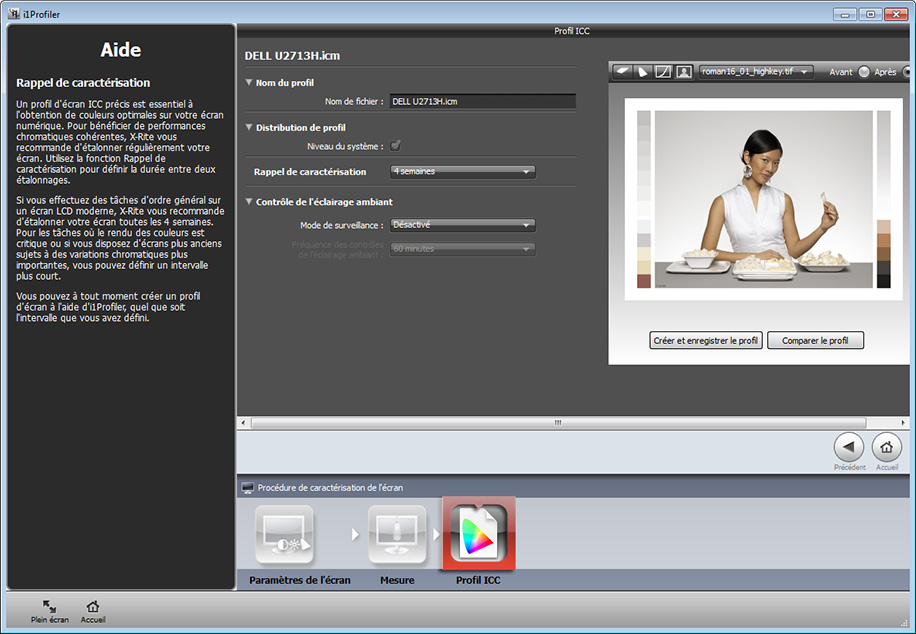This screenshot has height=634, width=916.
Task: Click the preview photo of the woman
Action: tap(764, 199)
